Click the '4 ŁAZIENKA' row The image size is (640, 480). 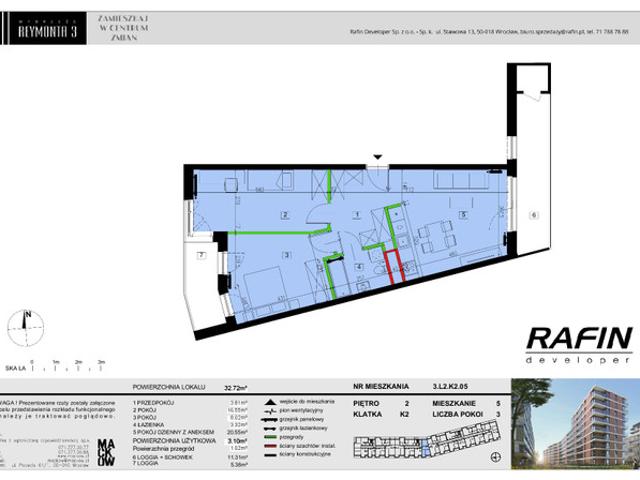tap(190, 425)
